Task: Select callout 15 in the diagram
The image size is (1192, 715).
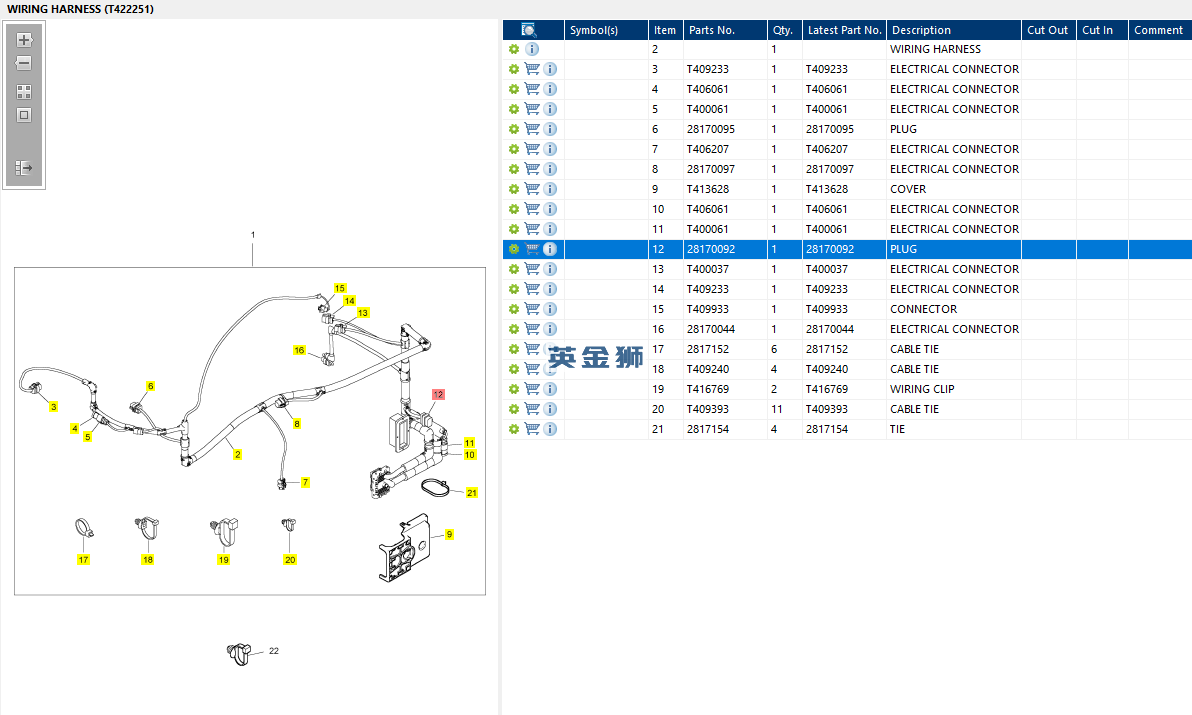Action: pyautogui.click(x=340, y=288)
